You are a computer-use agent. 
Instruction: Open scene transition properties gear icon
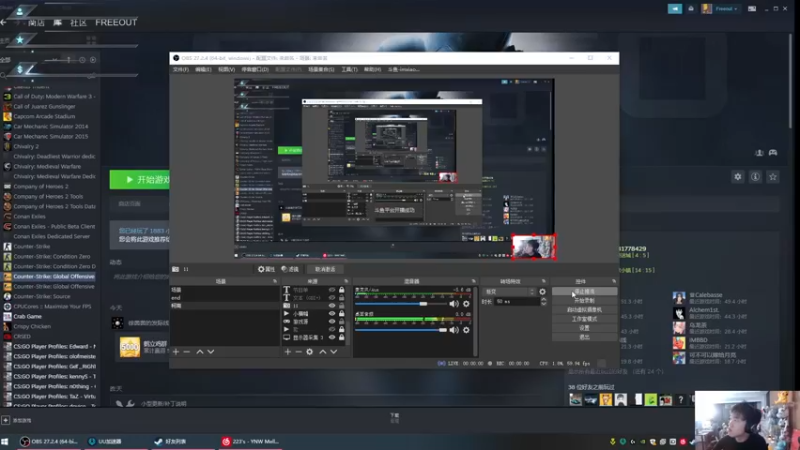pyautogui.click(x=542, y=292)
